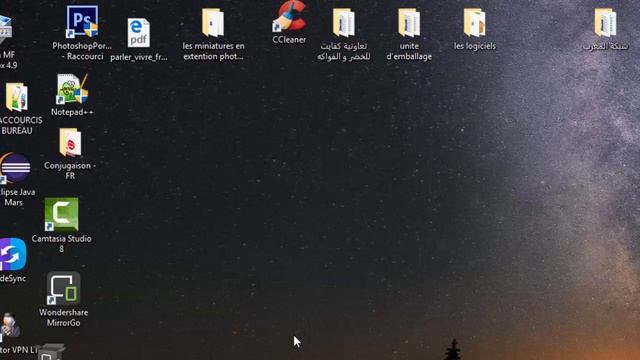Launch Camtasia Studio 8
The image size is (640, 360).
pos(61,214)
